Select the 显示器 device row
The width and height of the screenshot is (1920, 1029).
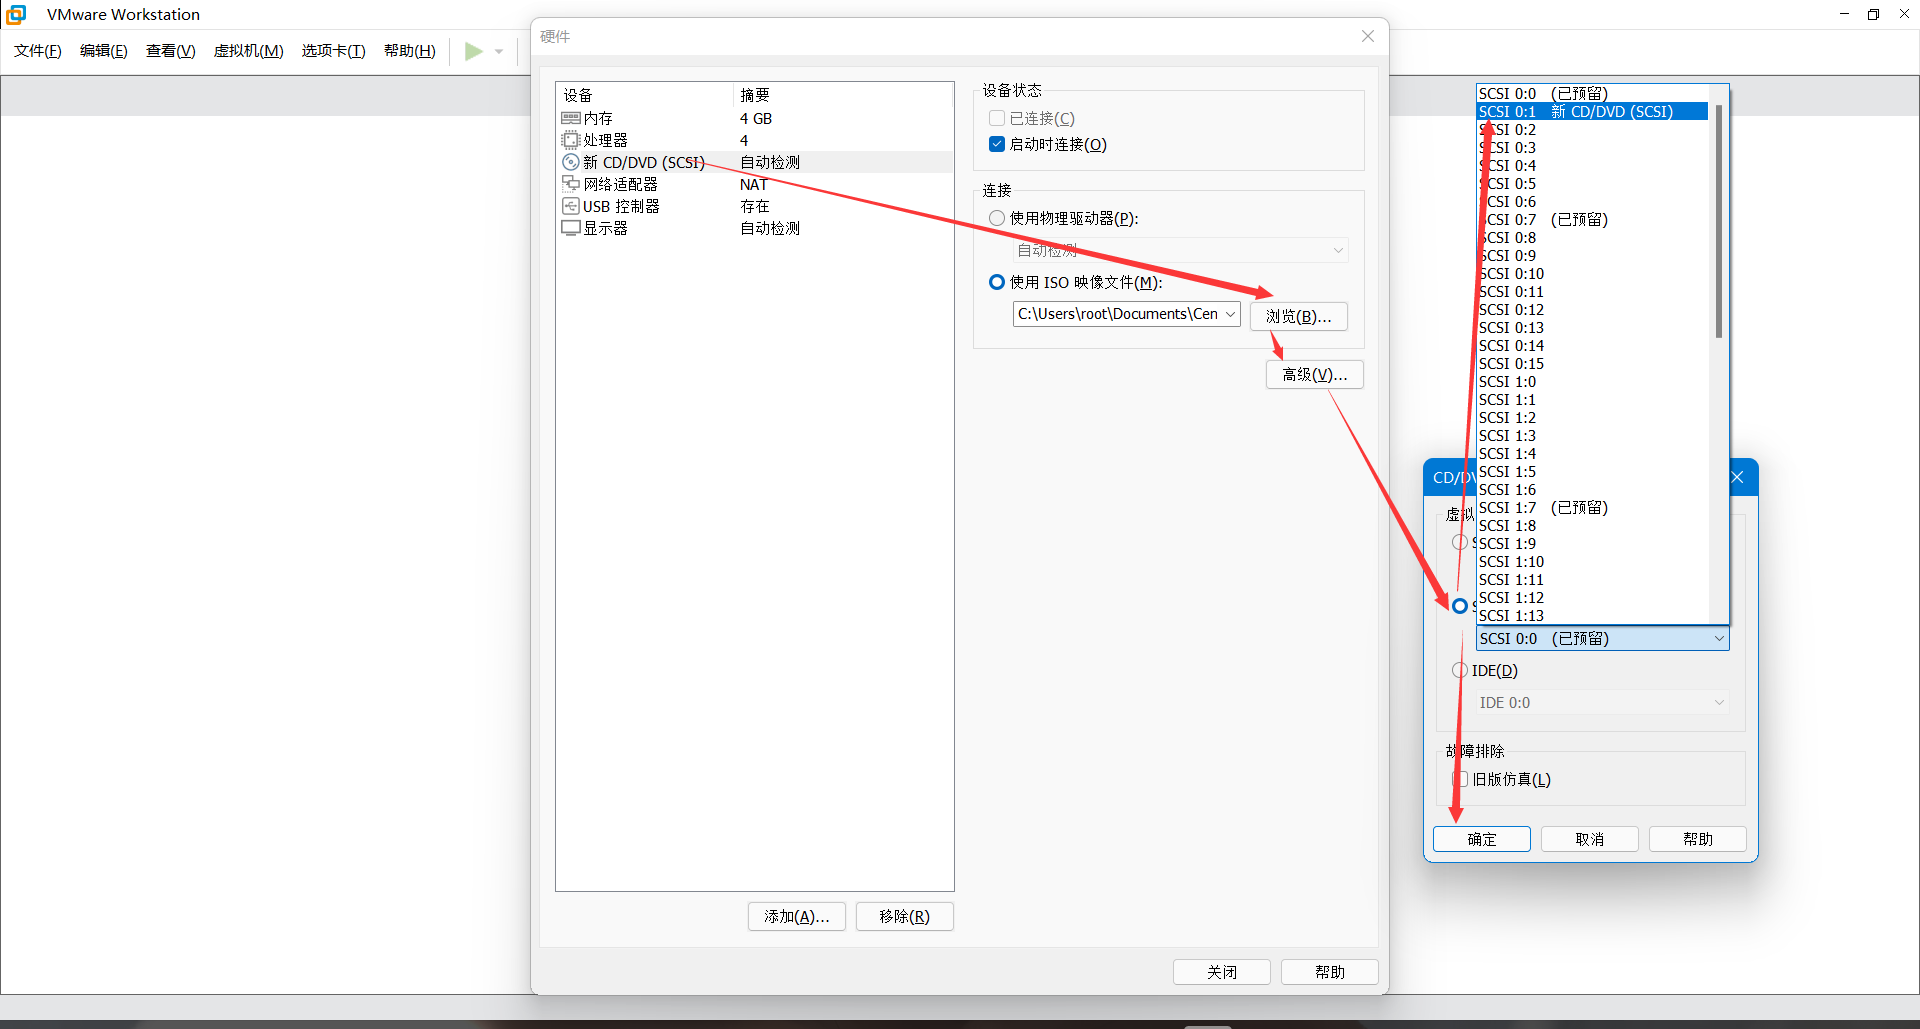pyautogui.click(x=755, y=228)
